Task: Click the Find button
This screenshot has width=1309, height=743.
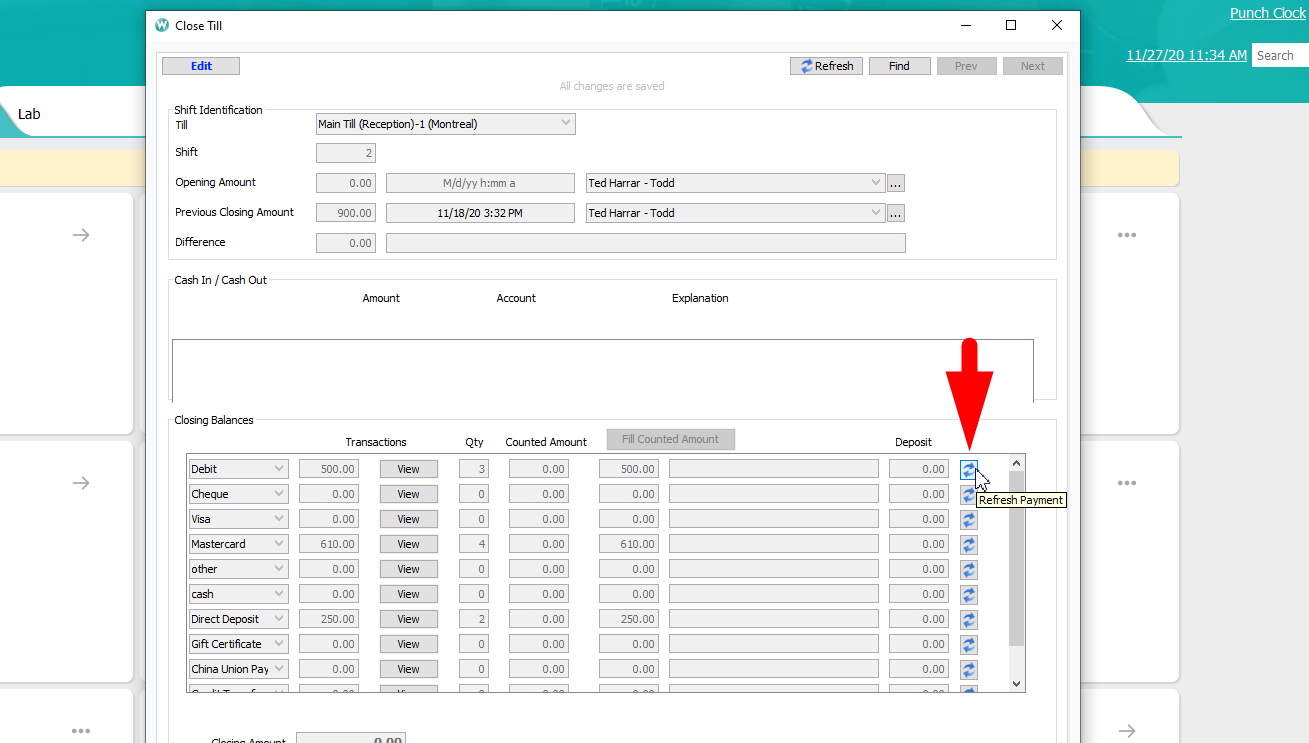Action: (x=899, y=66)
